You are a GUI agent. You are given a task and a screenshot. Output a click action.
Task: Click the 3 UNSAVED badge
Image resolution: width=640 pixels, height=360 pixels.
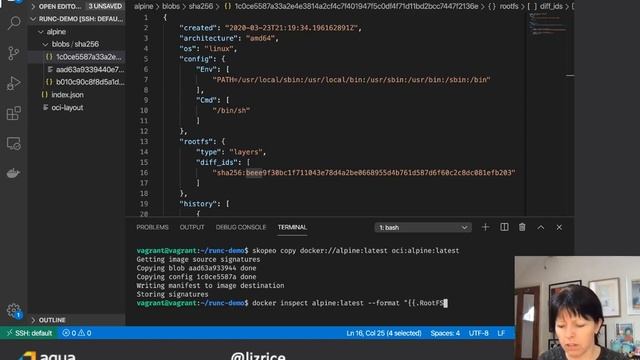(105, 6)
